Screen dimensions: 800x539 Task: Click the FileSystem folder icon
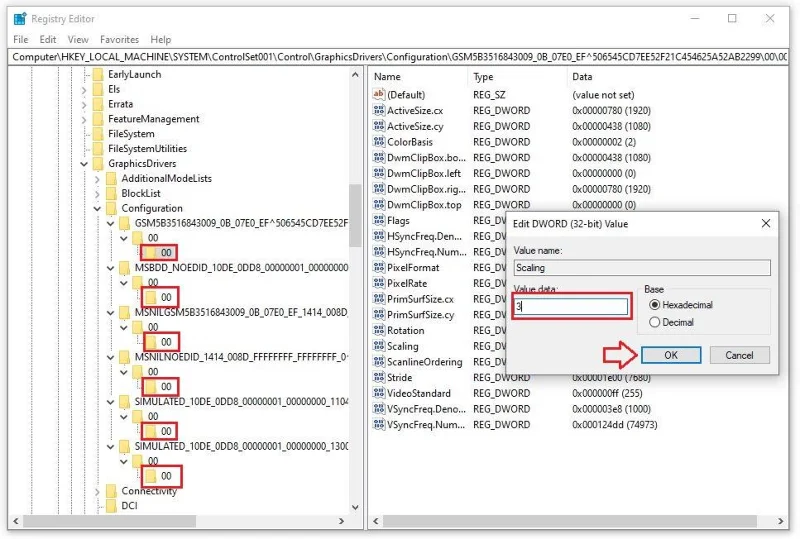pos(98,134)
